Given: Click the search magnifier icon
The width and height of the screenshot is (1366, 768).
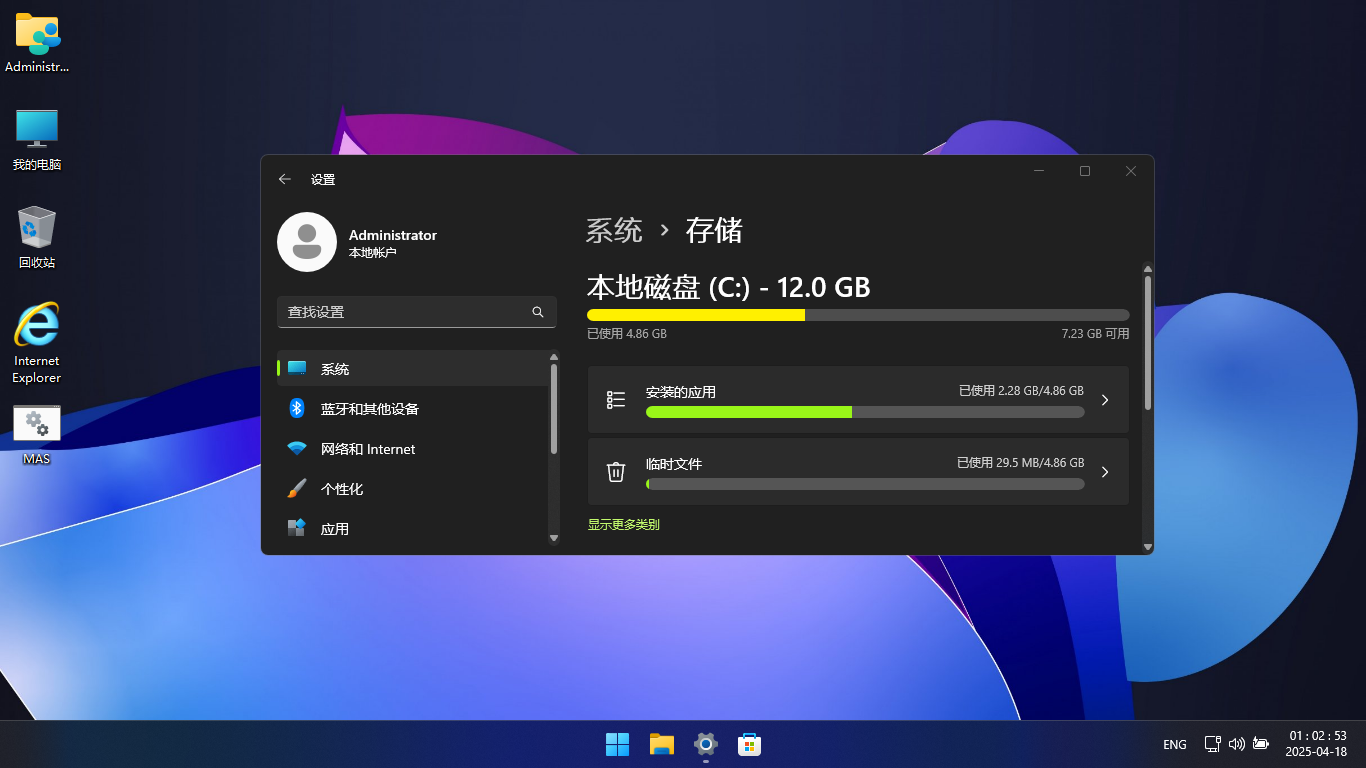Looking at the screenshot, I should [x=538, y=312].
